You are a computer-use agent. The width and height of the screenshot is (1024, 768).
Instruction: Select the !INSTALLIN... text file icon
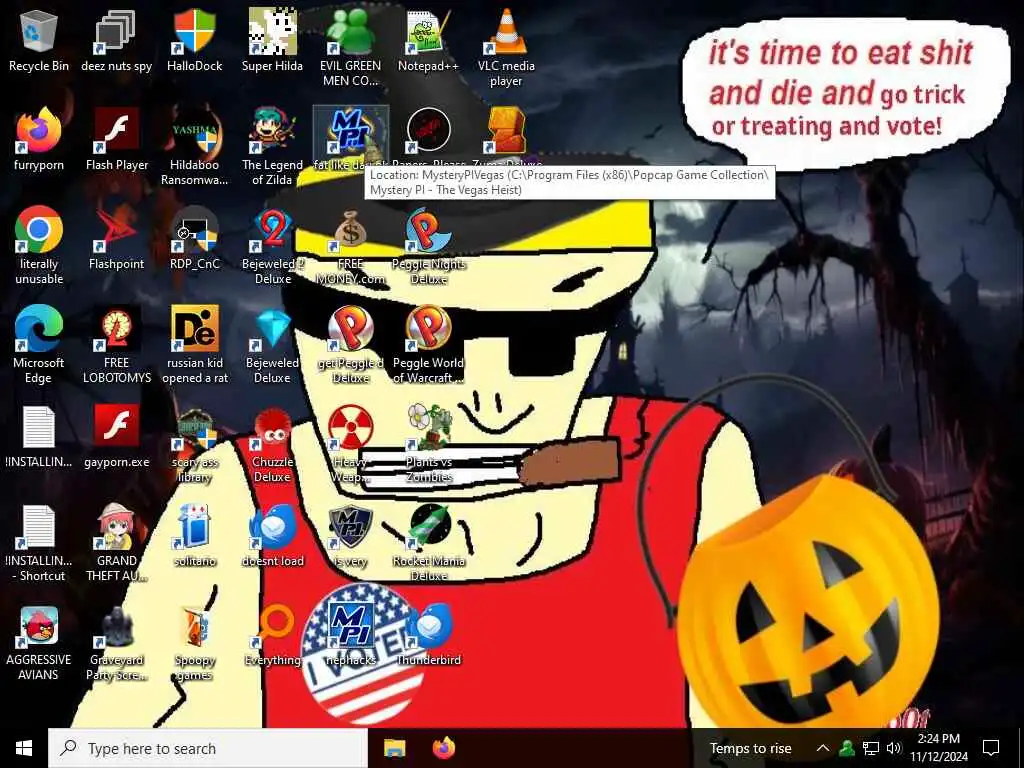point(39,436)
